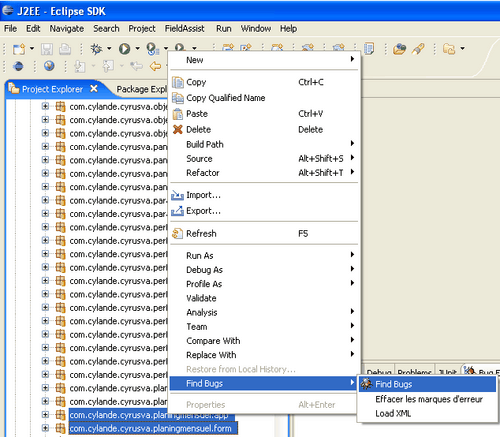Switch to the Problems tab
The height and width of the screenshot is (437, 500).
[x=414, y=372]
